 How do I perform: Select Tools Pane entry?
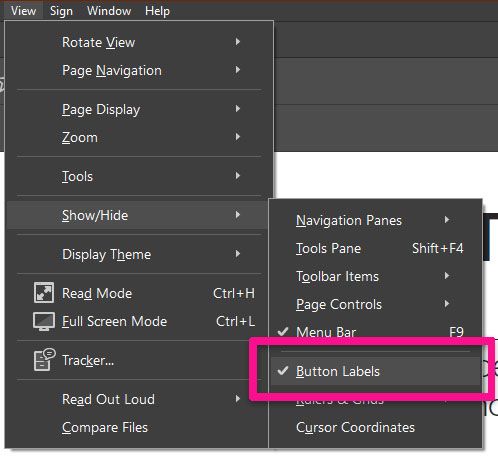pyautogui.click(x=375, y=248)
